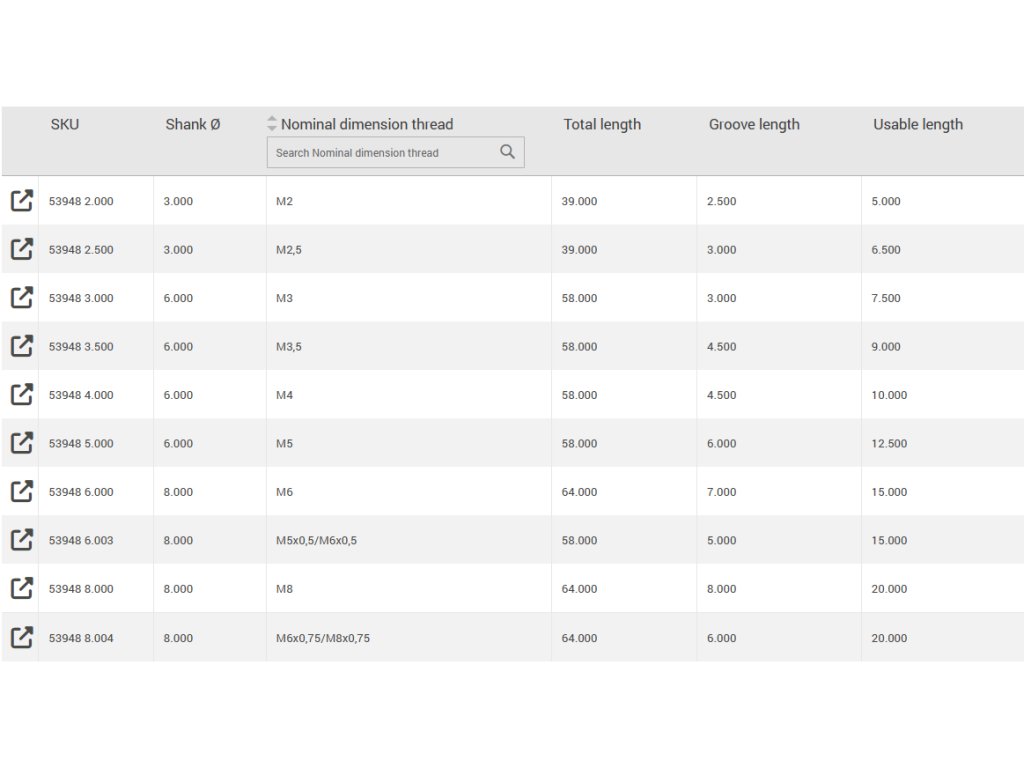Screen dimensions: 1024x768
Task: Click the Groove length column header
Action: point(754,124)
